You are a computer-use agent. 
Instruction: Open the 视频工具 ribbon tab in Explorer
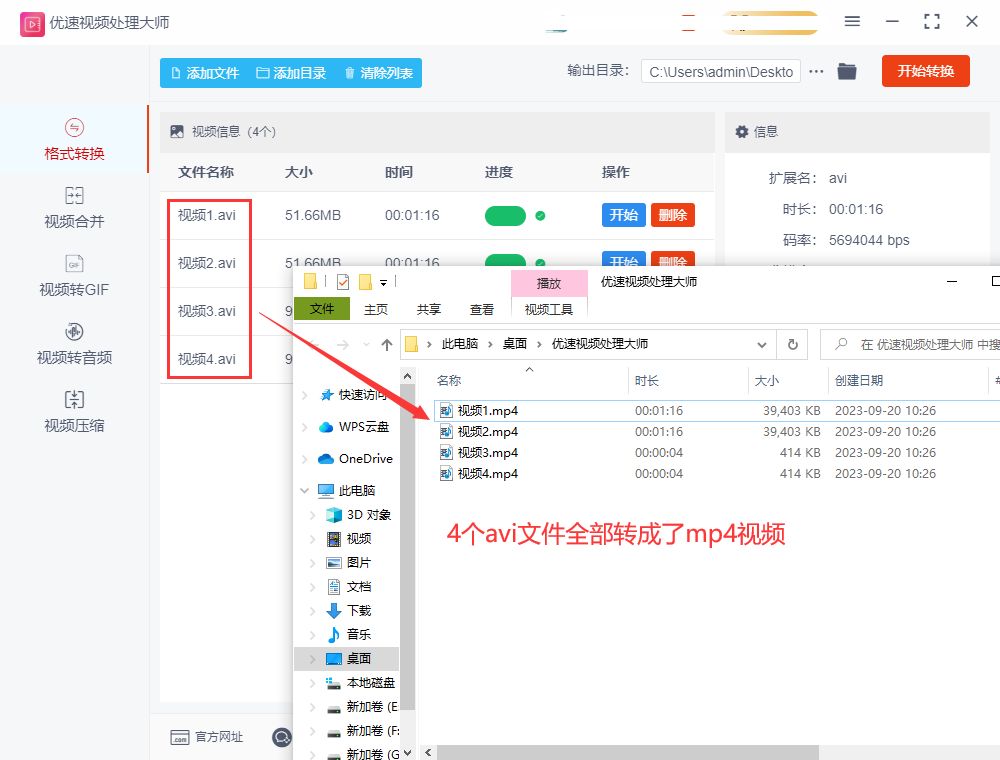548,309
